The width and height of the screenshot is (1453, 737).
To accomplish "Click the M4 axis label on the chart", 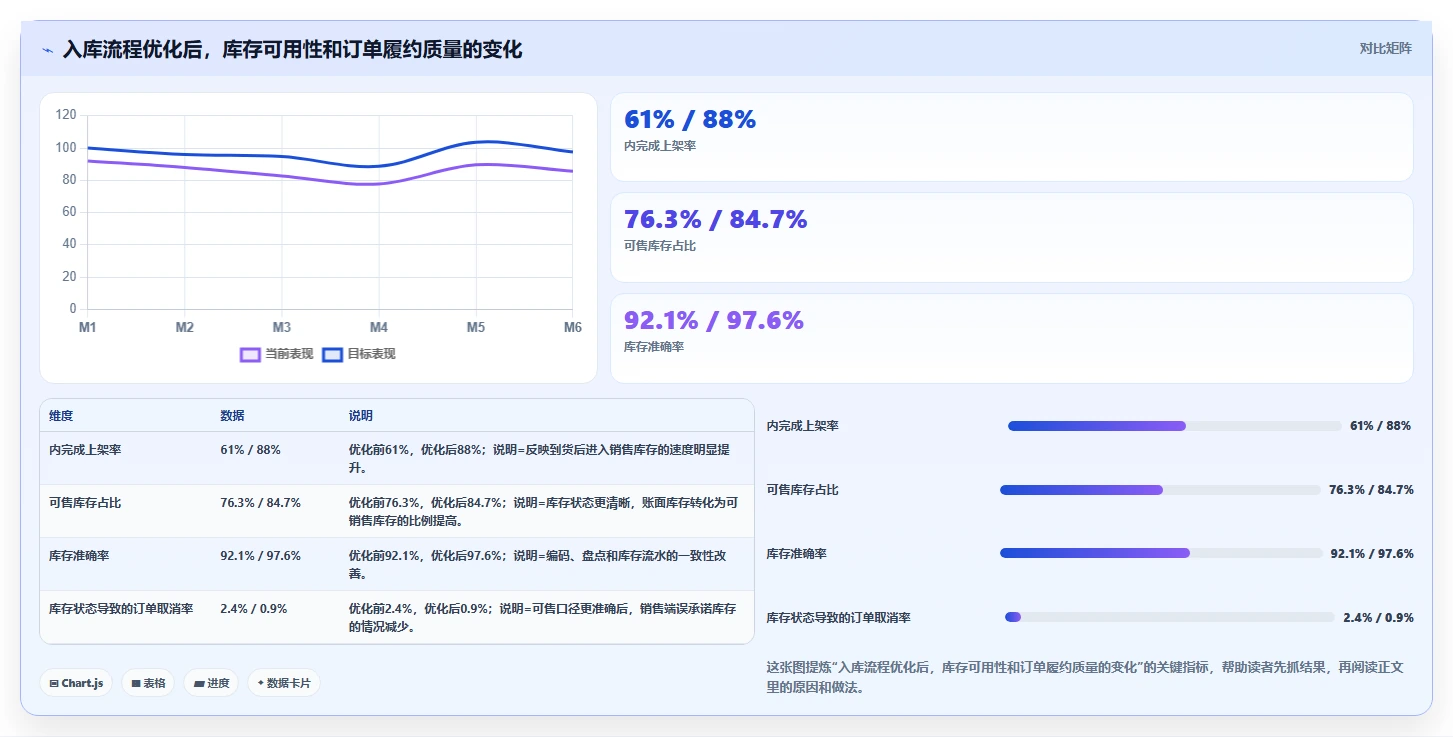I will [x=379, y=328].
